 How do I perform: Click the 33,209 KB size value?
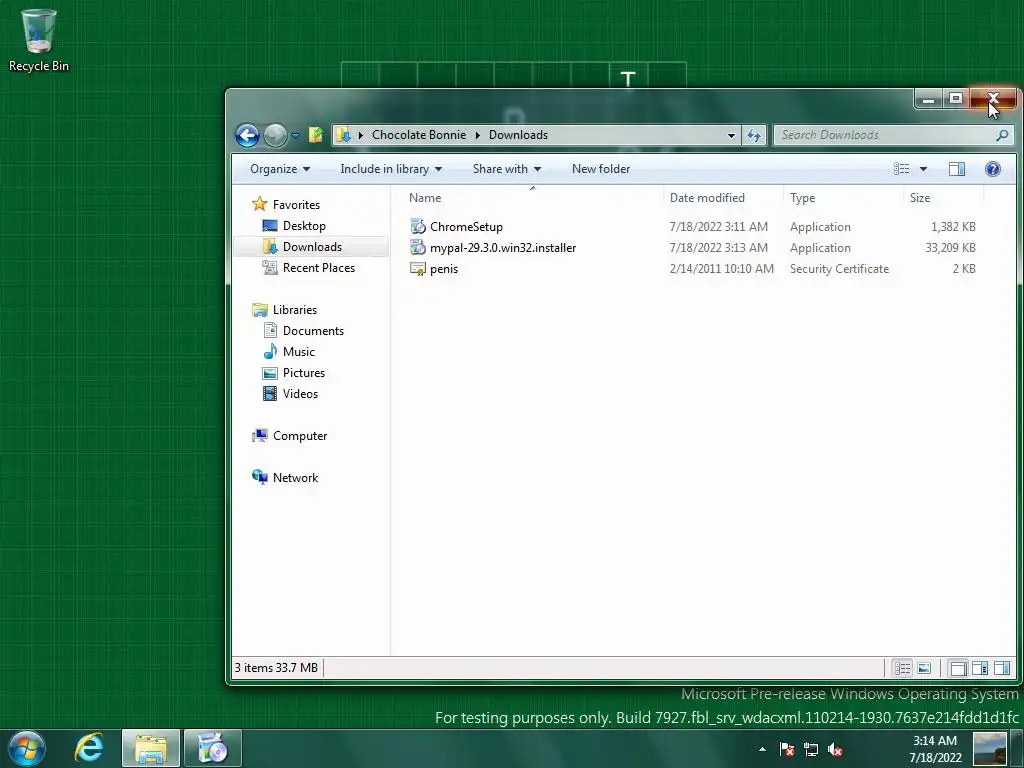[x=950, y=248]
